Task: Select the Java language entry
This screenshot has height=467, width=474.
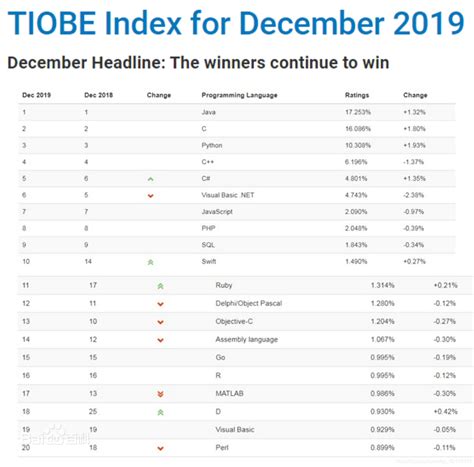Action: tap(208, 112)
